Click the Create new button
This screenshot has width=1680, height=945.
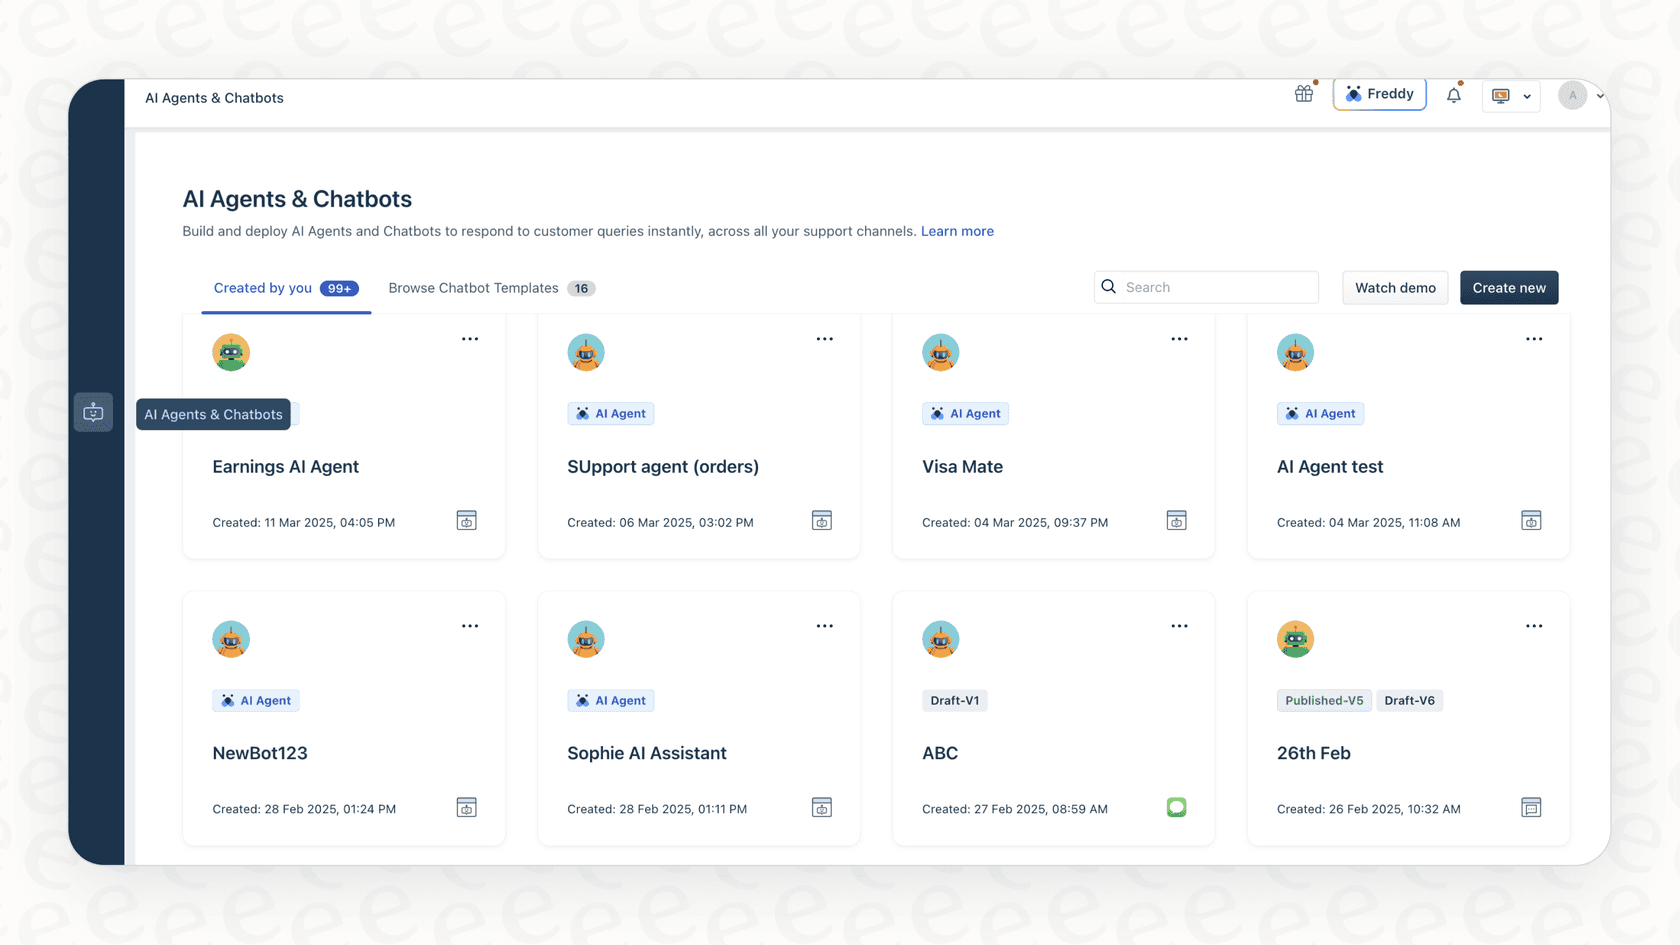tap(1508, 287)
